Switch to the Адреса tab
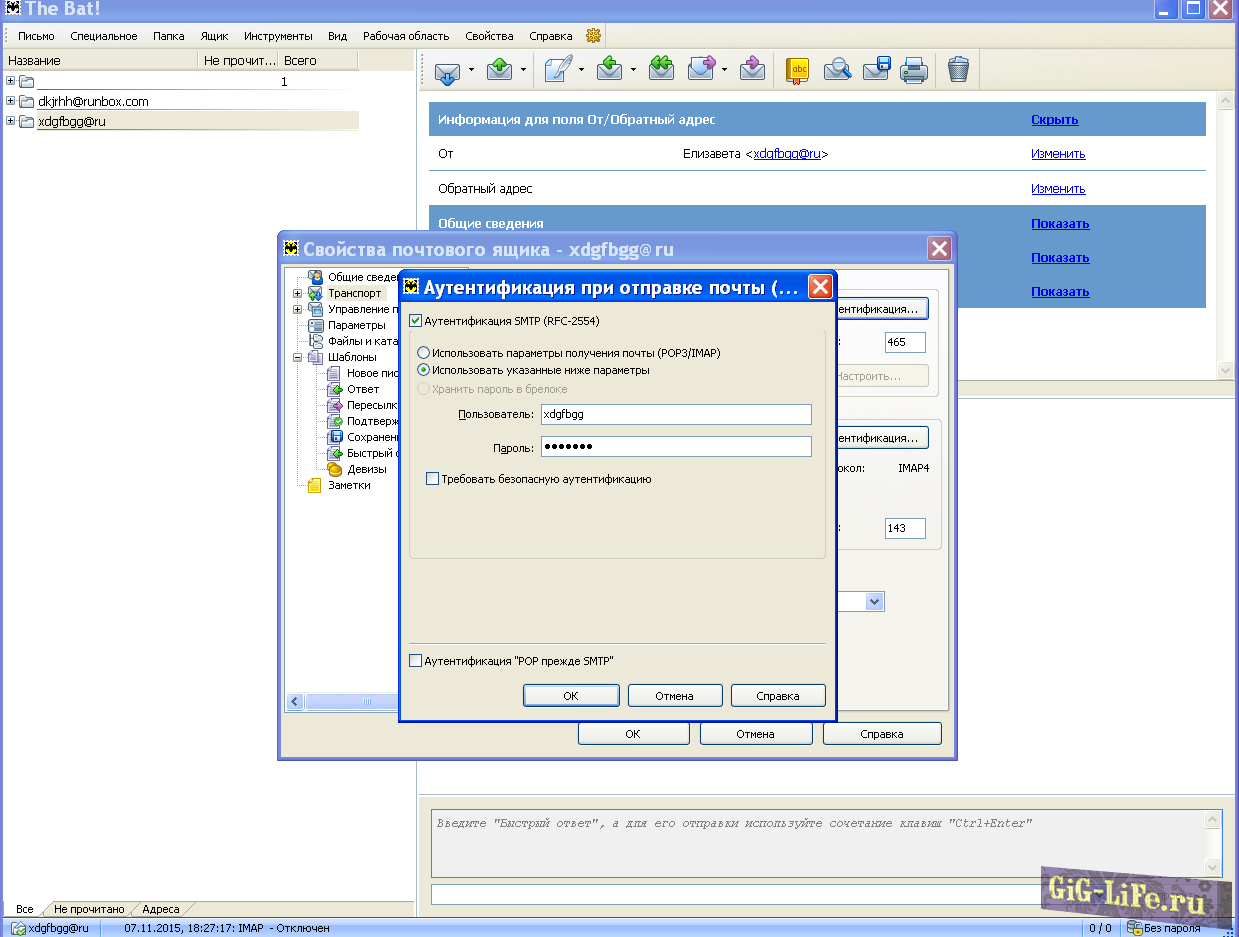The width and height of the screenshot is (1239, 937). click(x=160, y=909)
